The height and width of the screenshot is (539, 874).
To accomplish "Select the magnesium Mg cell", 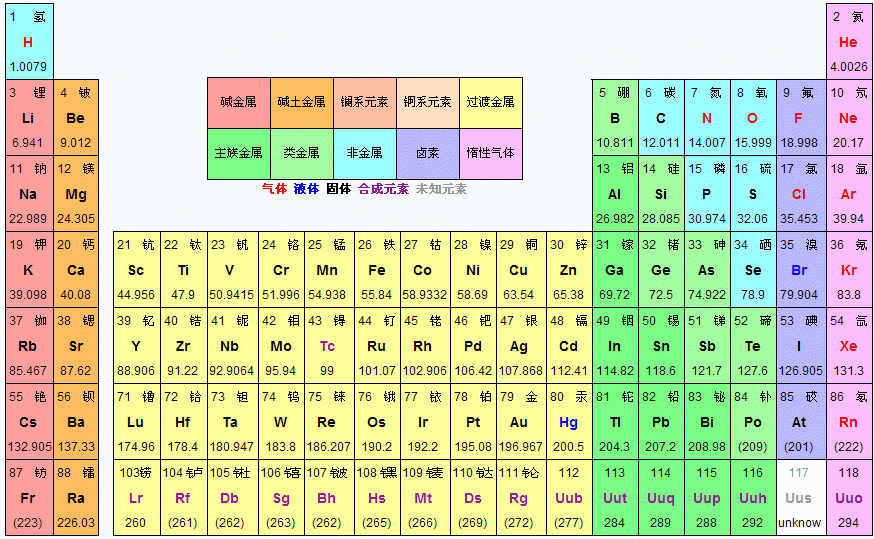I will (76, 193).
